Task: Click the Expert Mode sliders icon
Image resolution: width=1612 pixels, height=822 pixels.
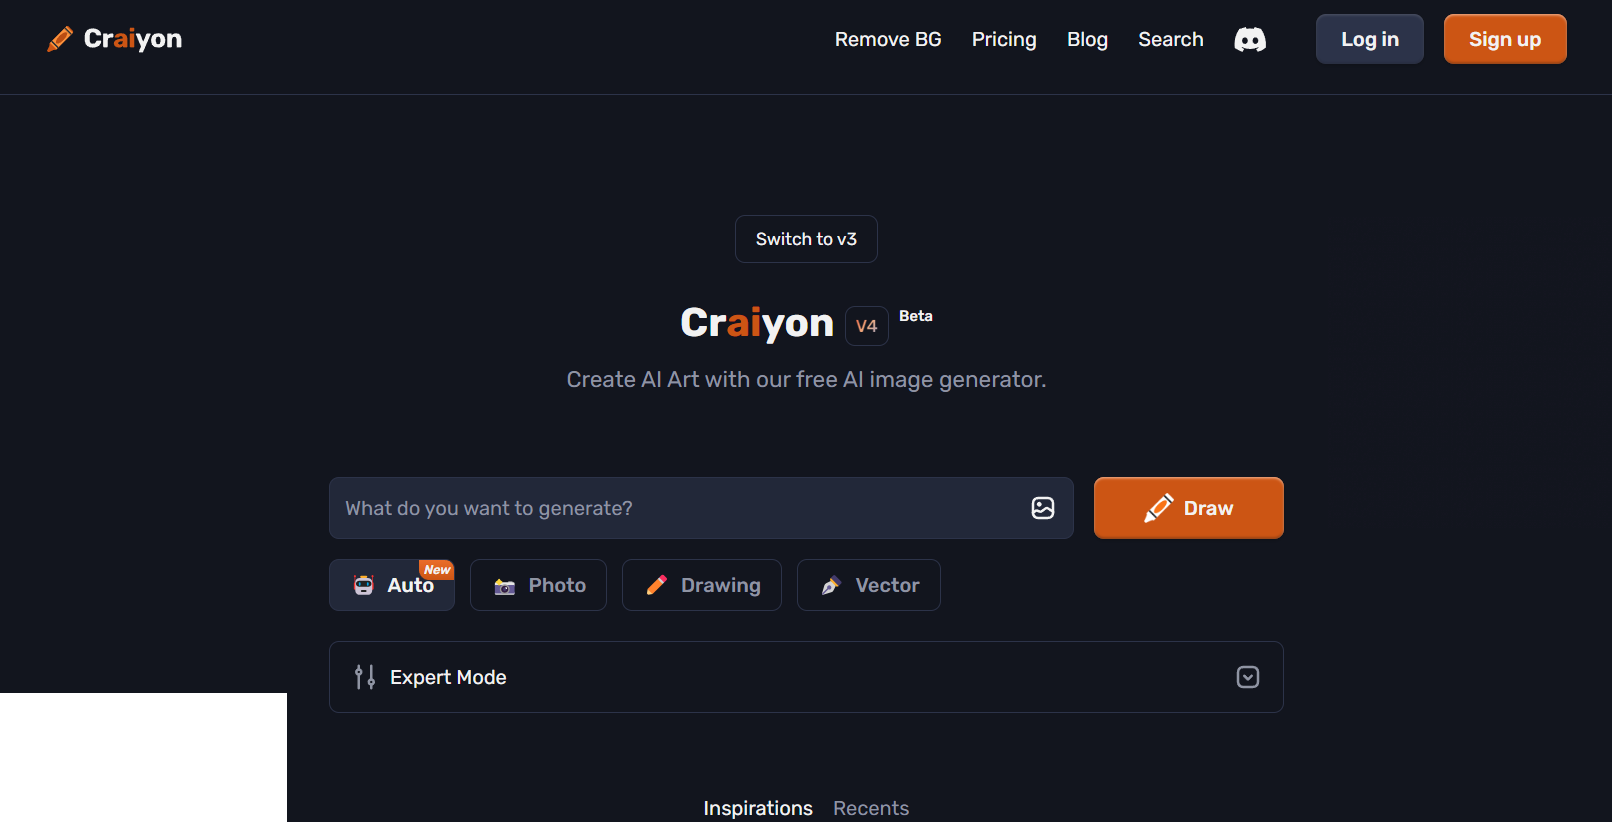Action: [365, 677]
